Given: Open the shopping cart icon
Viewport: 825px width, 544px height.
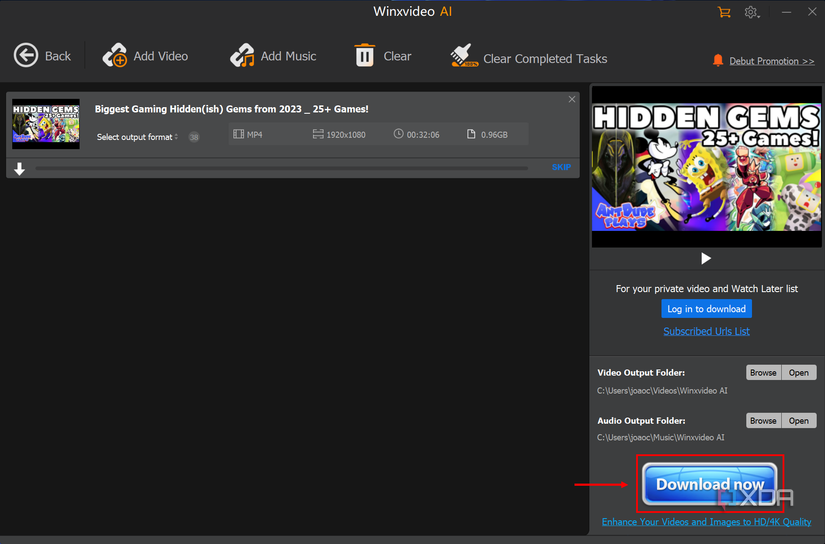Looking at the screenshot, I should pyautogui.click(x=724, y=12).
